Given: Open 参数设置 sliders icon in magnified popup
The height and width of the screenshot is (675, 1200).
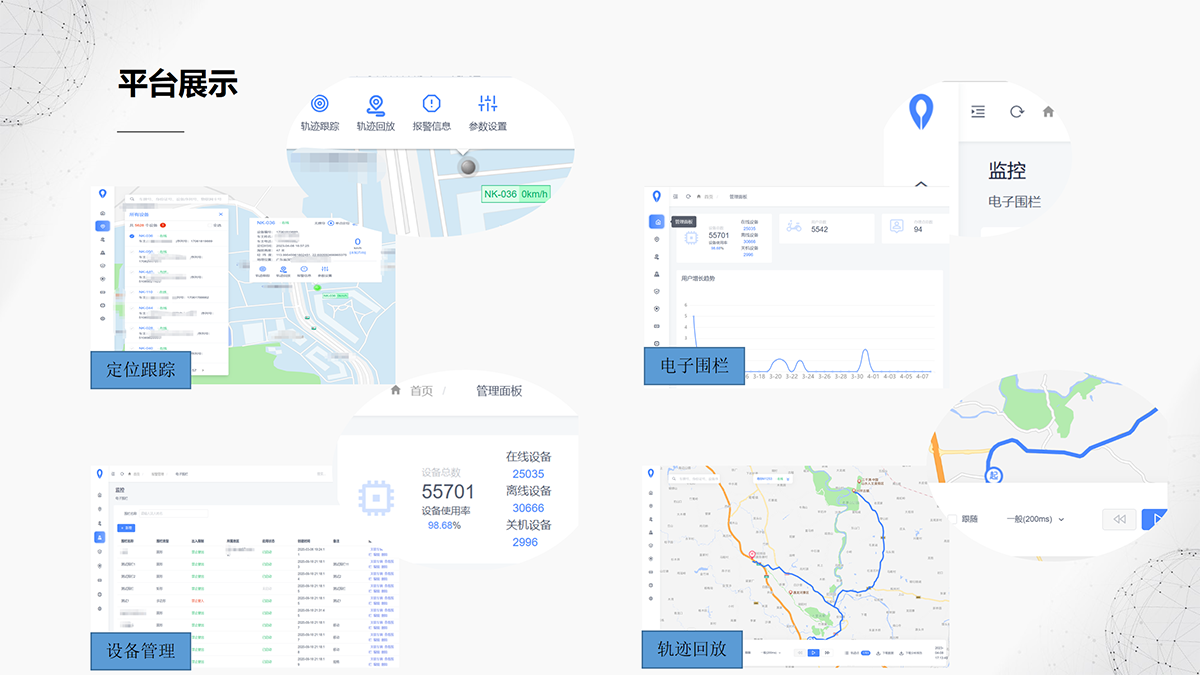Looking at the screenshot, I should (x=488, y=104).
